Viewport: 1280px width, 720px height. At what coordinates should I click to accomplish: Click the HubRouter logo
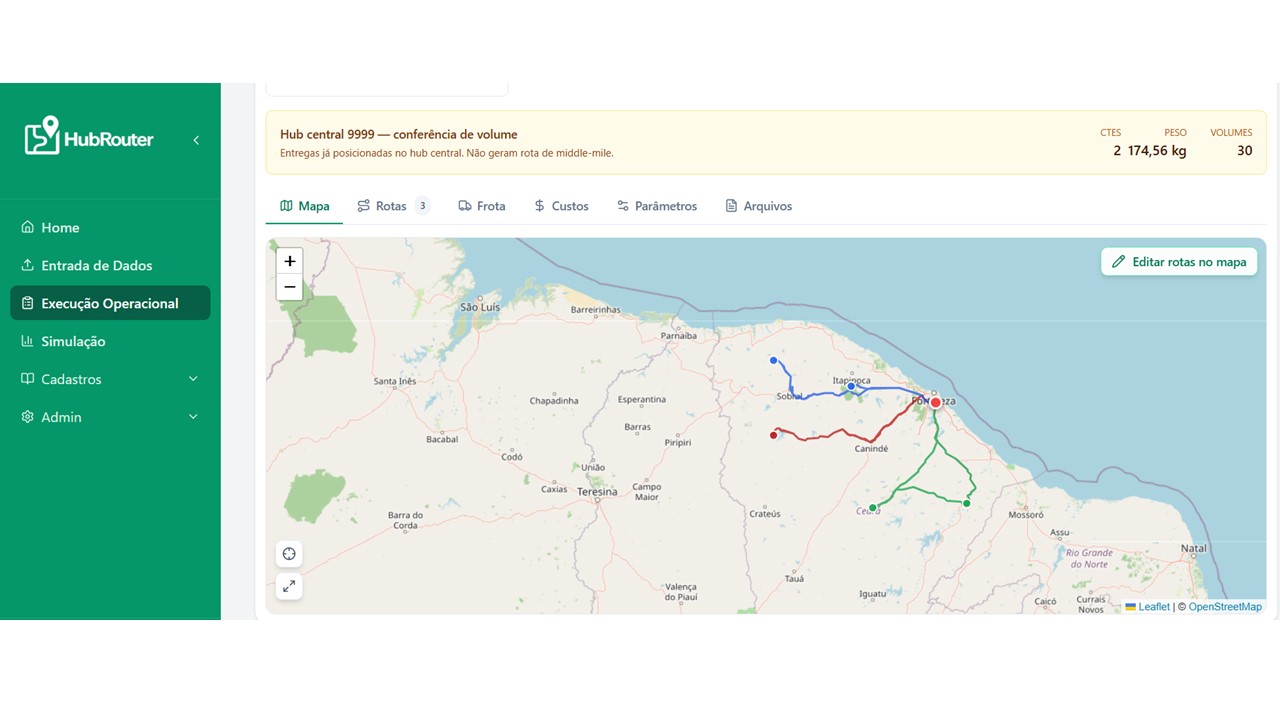[89, 137]
